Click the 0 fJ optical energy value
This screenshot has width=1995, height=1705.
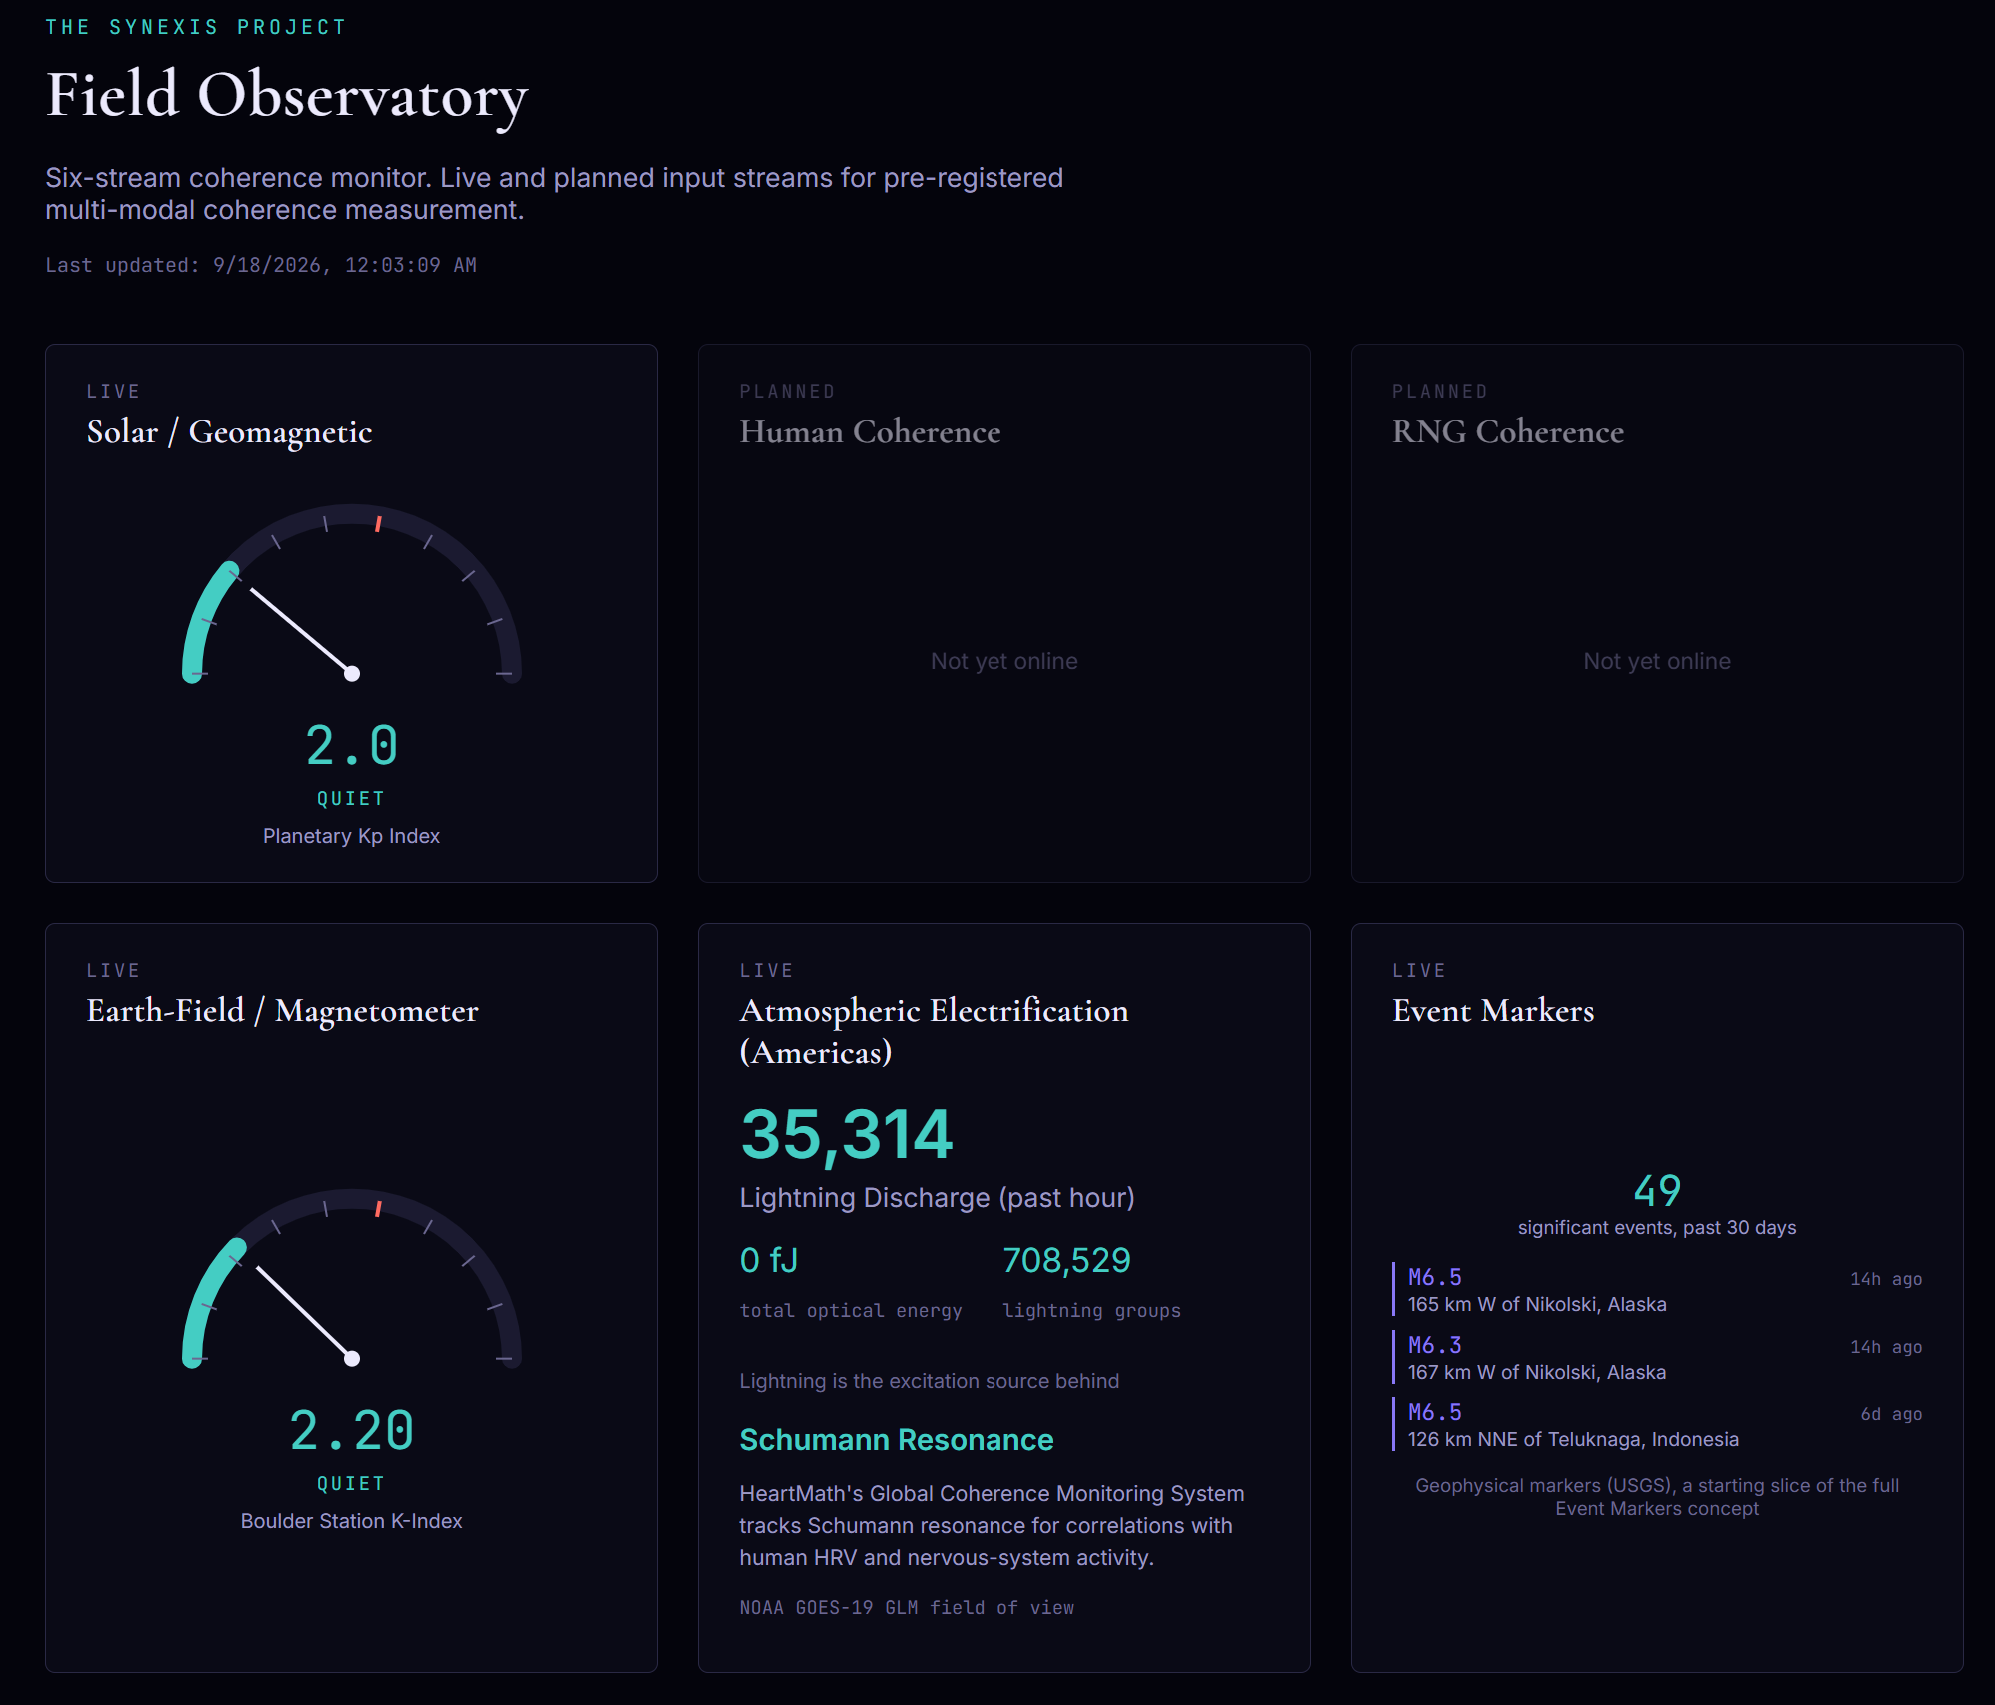pos(769,1261)
